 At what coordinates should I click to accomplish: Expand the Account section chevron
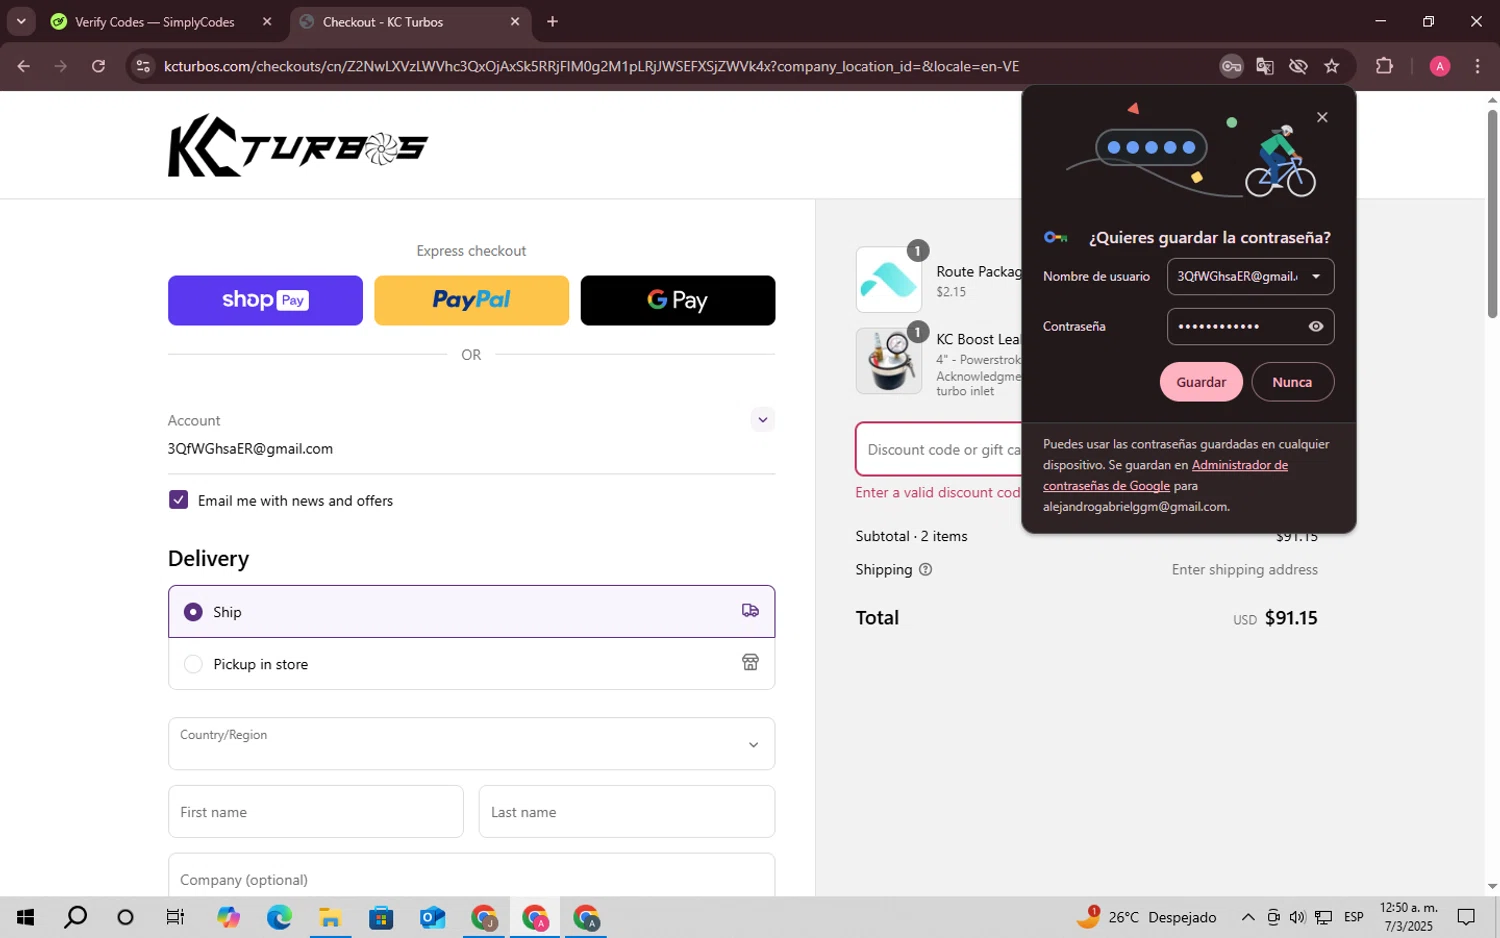763,420
